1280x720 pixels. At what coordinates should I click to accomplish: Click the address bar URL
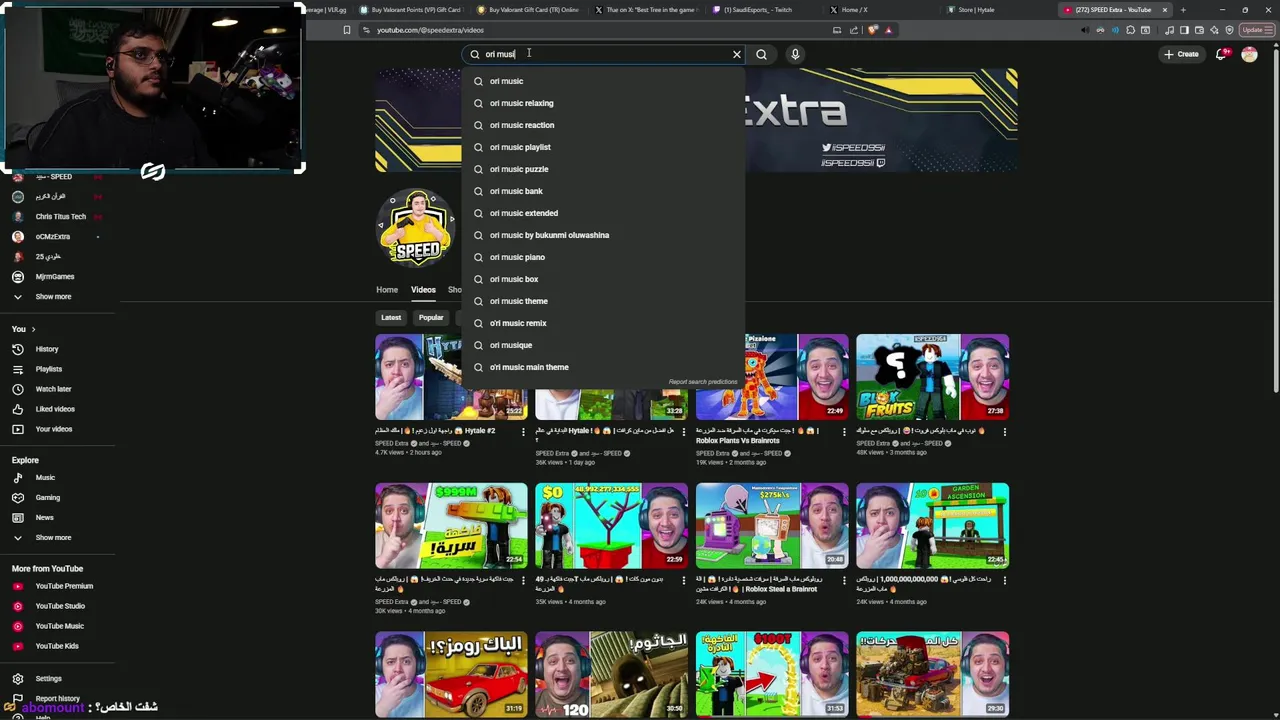tap(430, 30)
